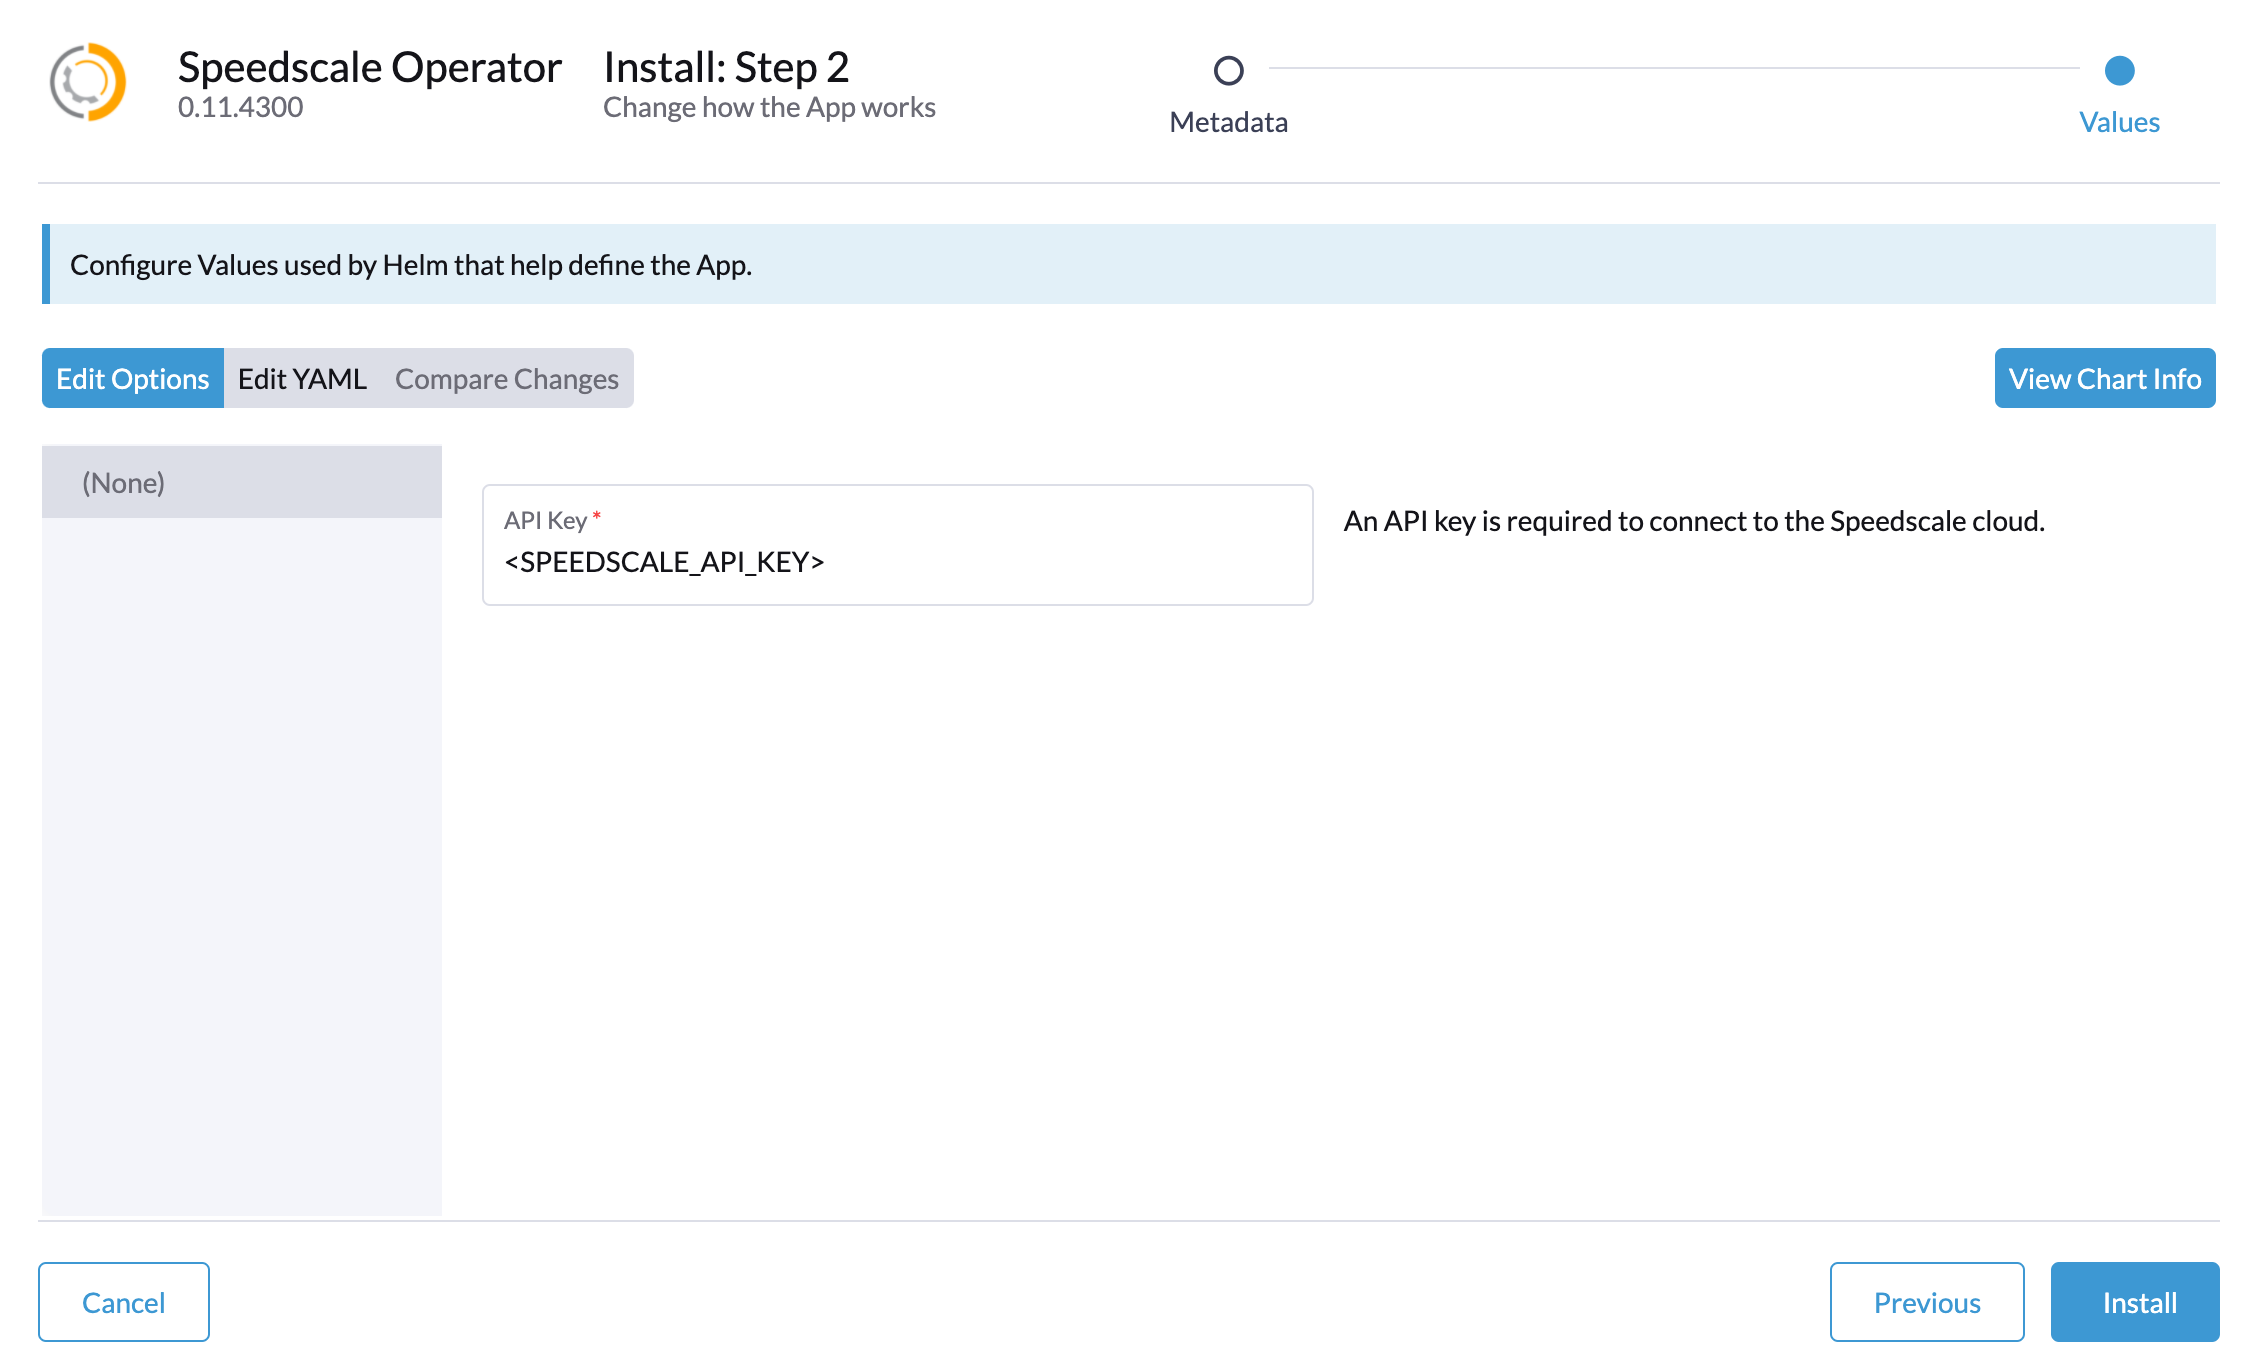The height and width of the screenshot is (1368, 2242).
Task: Click the API Key field label
Action: [x=545, y=520]
